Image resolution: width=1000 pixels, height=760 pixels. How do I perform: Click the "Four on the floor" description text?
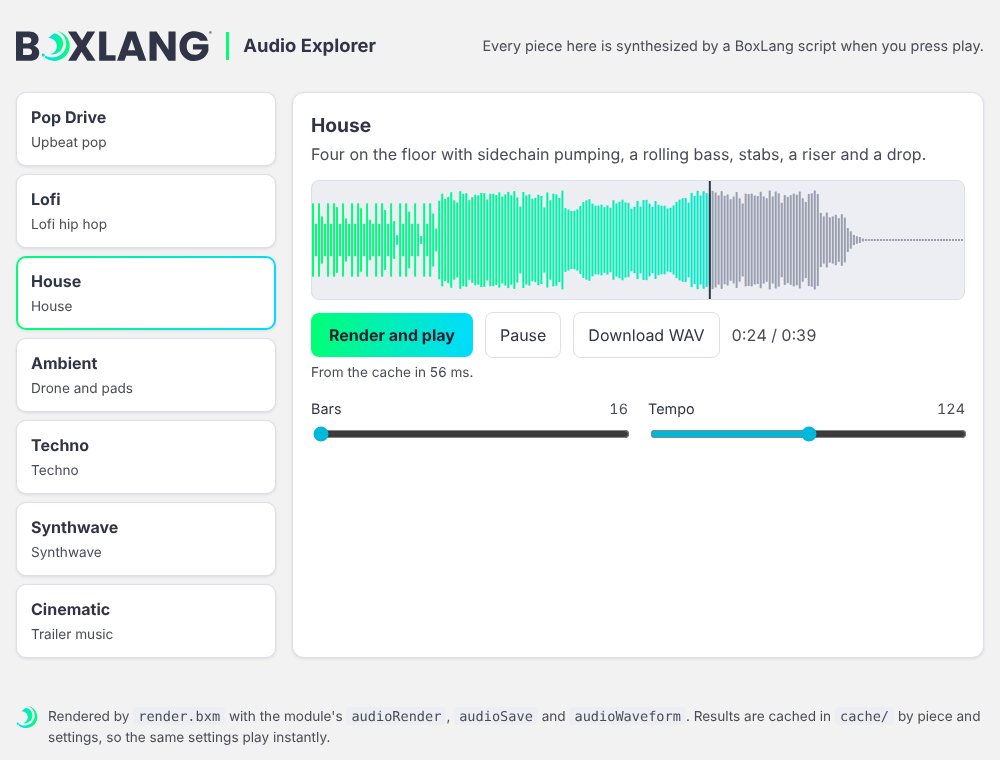click(619, 155)
